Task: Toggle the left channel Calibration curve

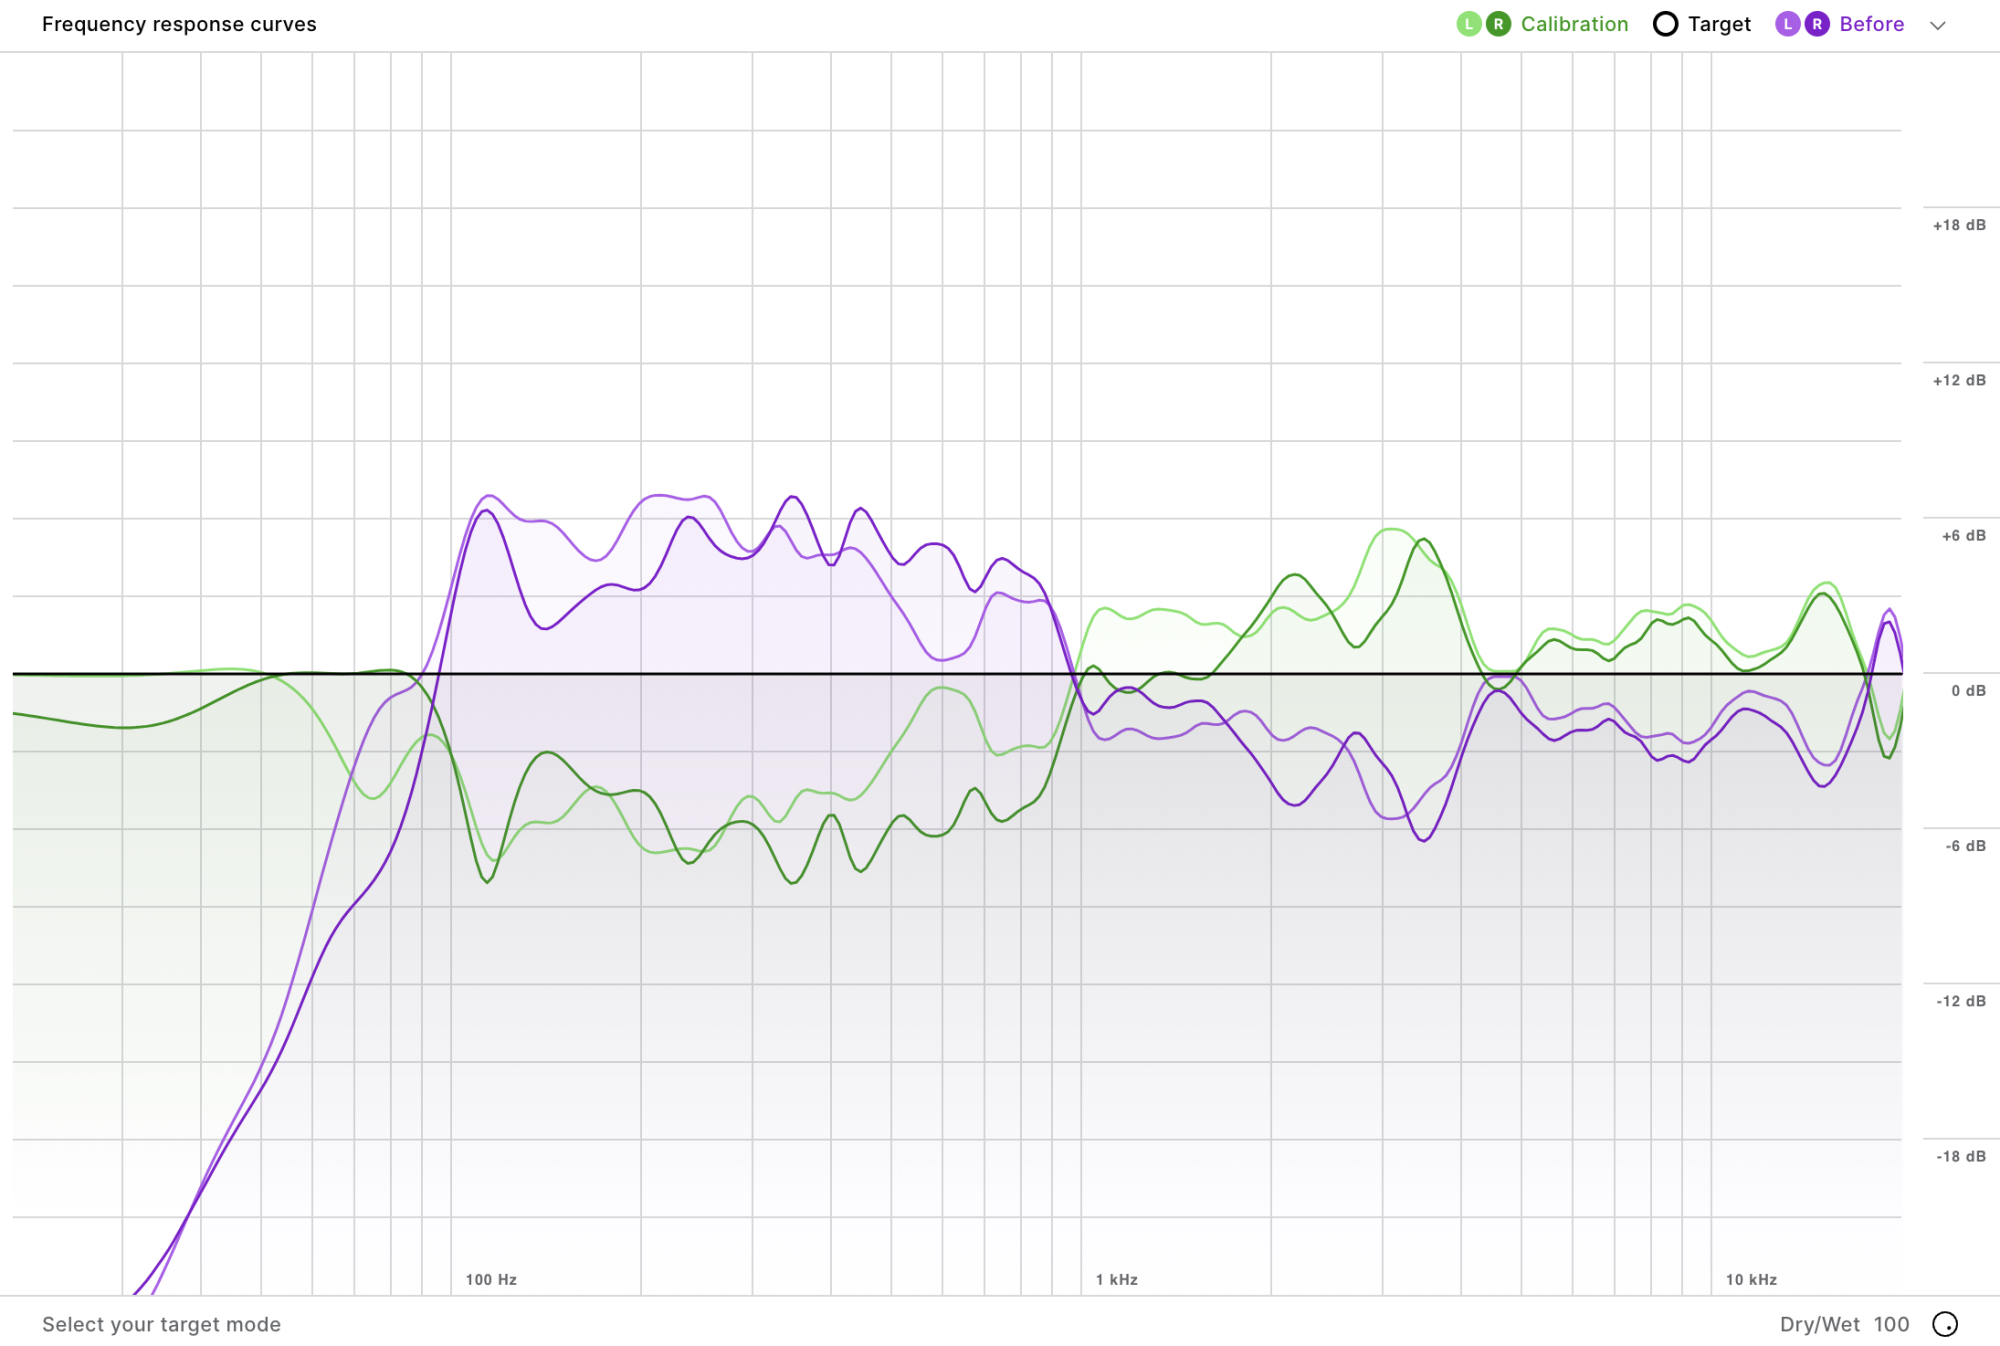Action: tap(1468, 24)
